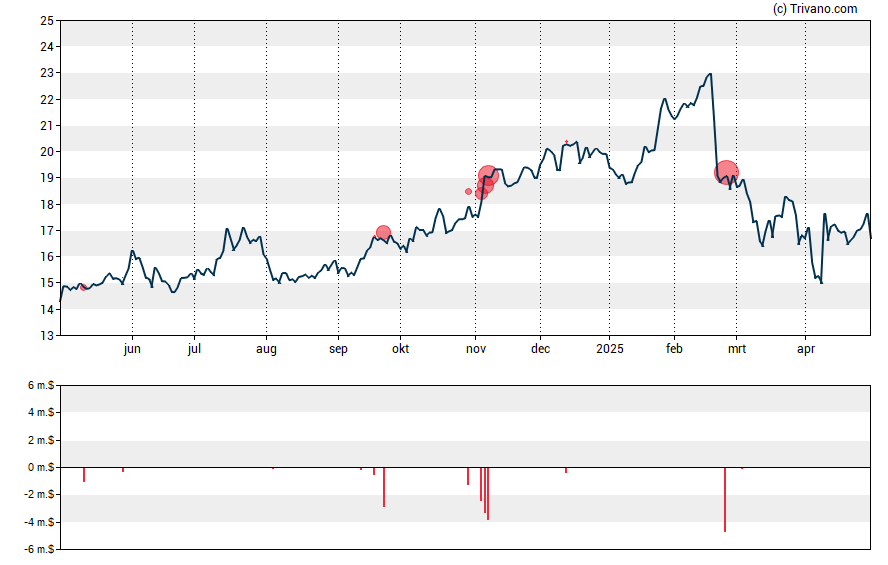Screen dimensions: 888x565
Task: Click the '-4 m.$' volume axis label
Action: [39, 522]
